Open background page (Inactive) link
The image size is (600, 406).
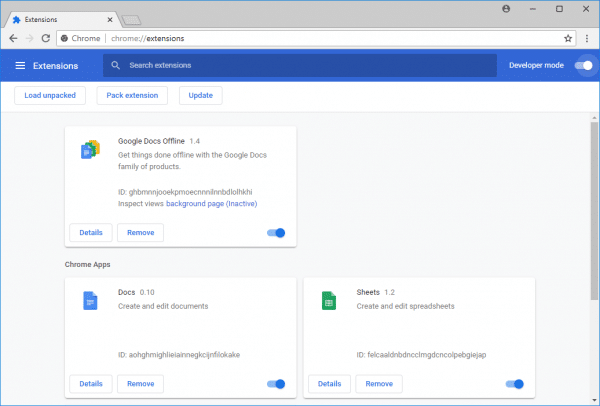(x=212, y=204)
